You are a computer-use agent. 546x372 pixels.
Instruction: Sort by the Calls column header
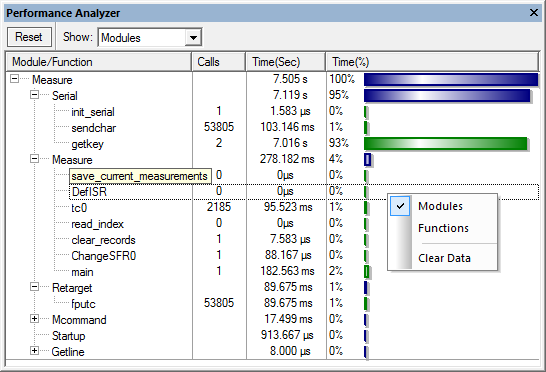(x=219, y=62)
